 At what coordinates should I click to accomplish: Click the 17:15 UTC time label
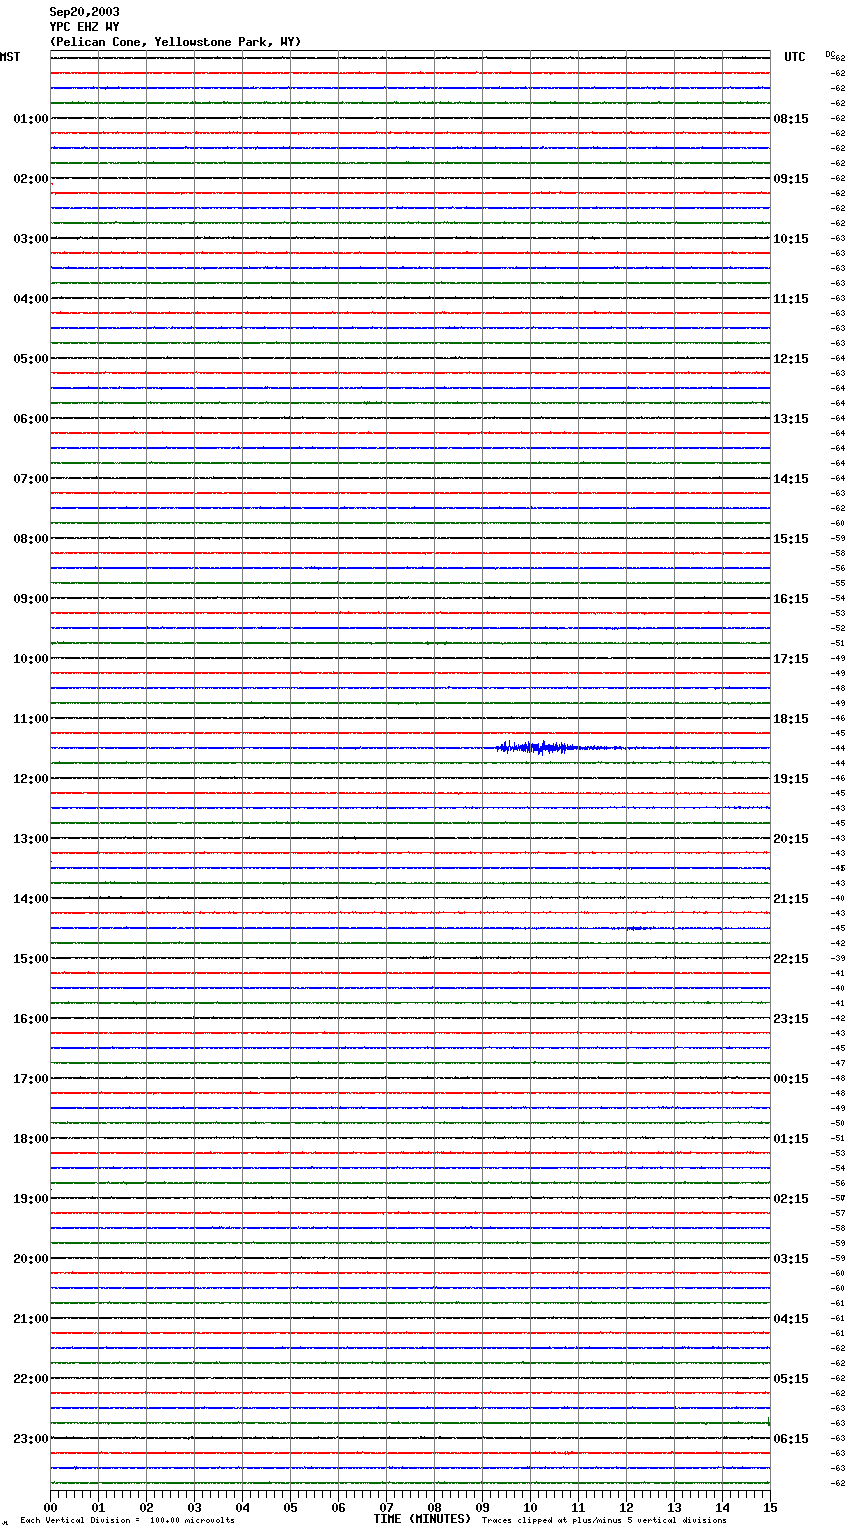coord(791,659)
